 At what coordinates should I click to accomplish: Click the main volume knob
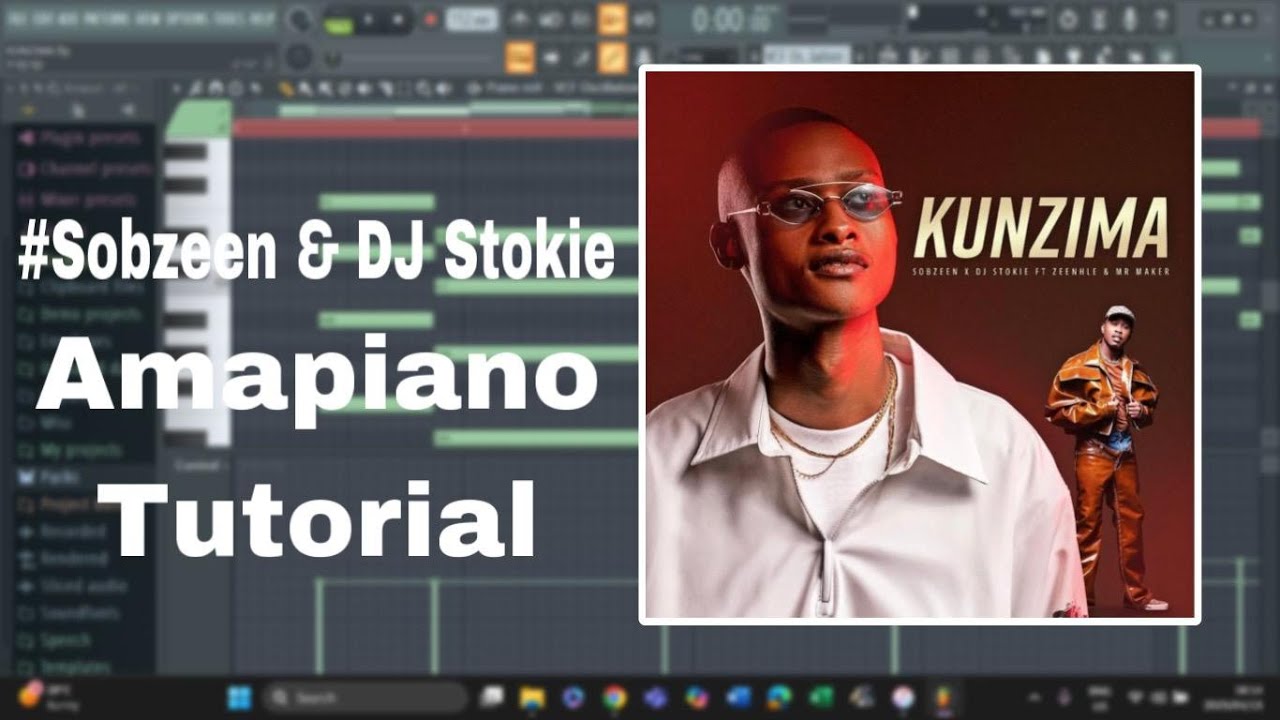(x=299, y=19)
